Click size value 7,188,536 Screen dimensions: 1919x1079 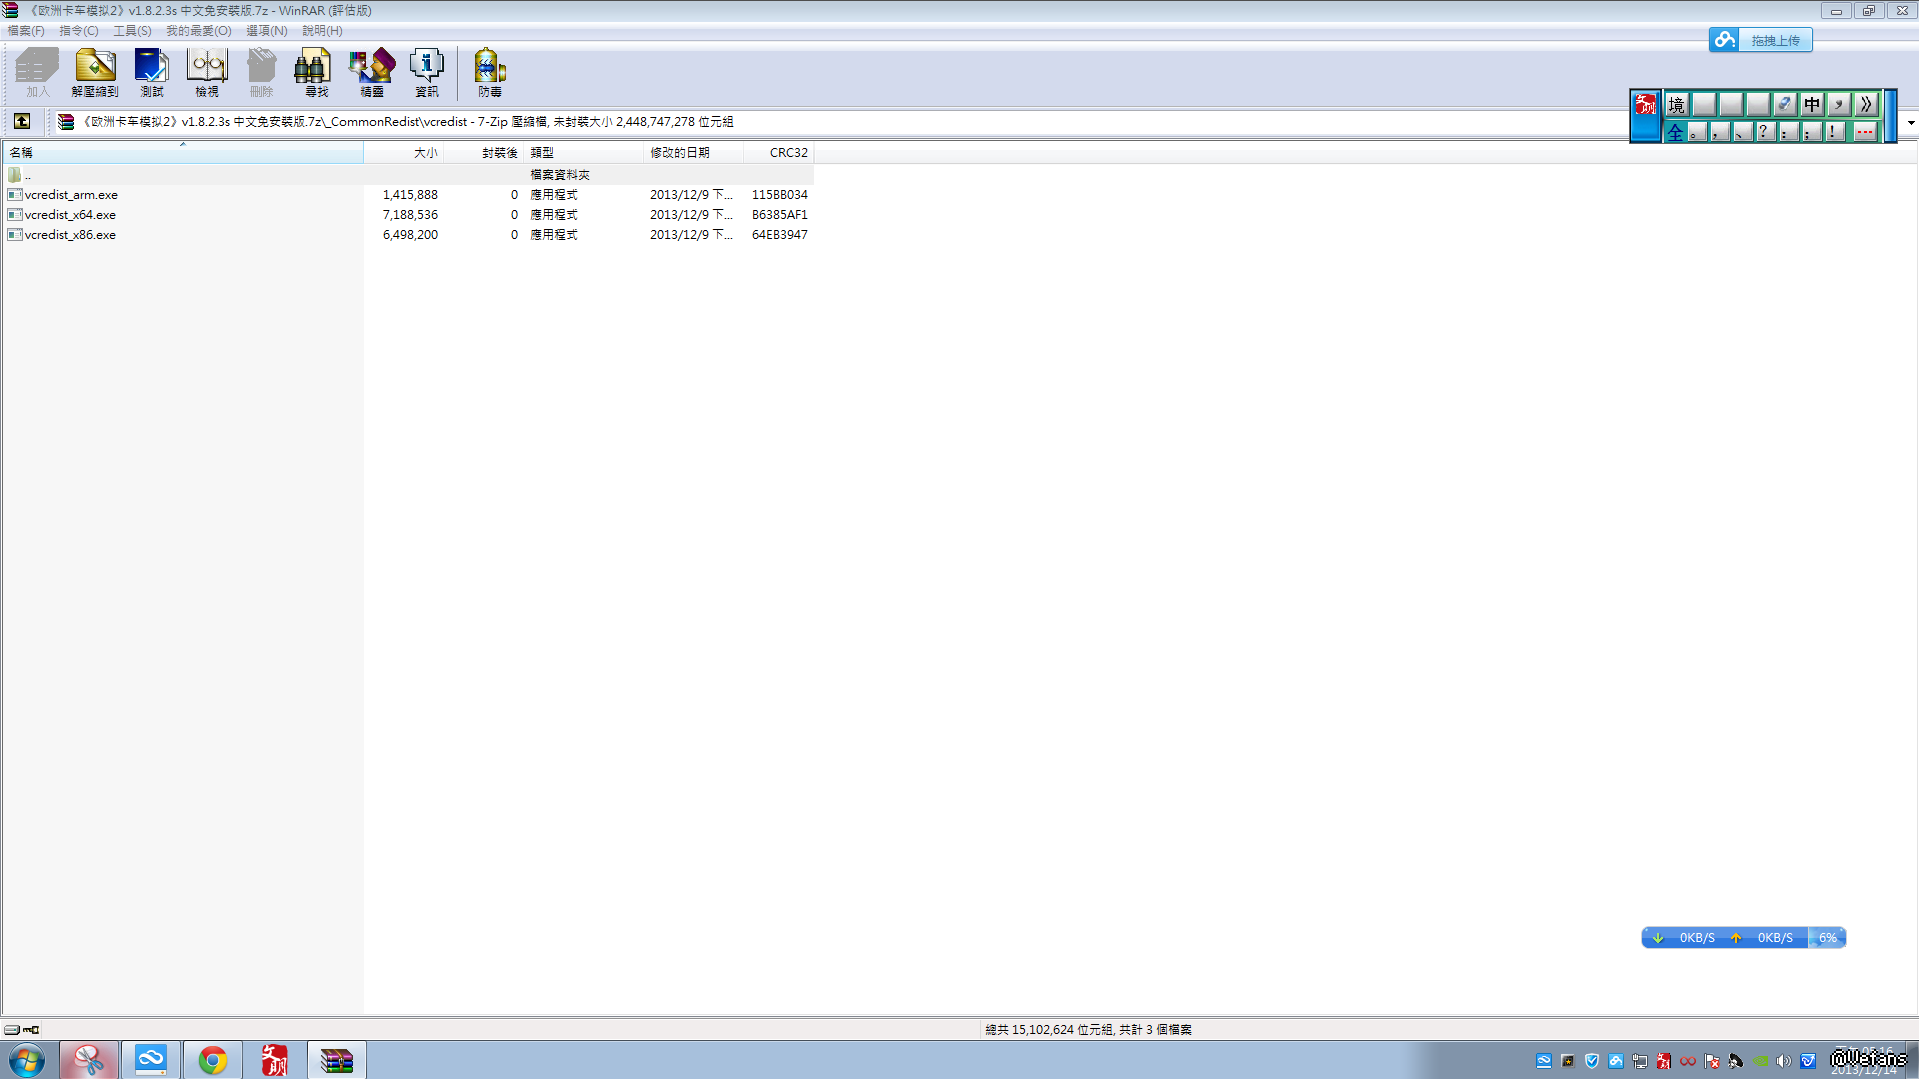(x=410, y=215)
